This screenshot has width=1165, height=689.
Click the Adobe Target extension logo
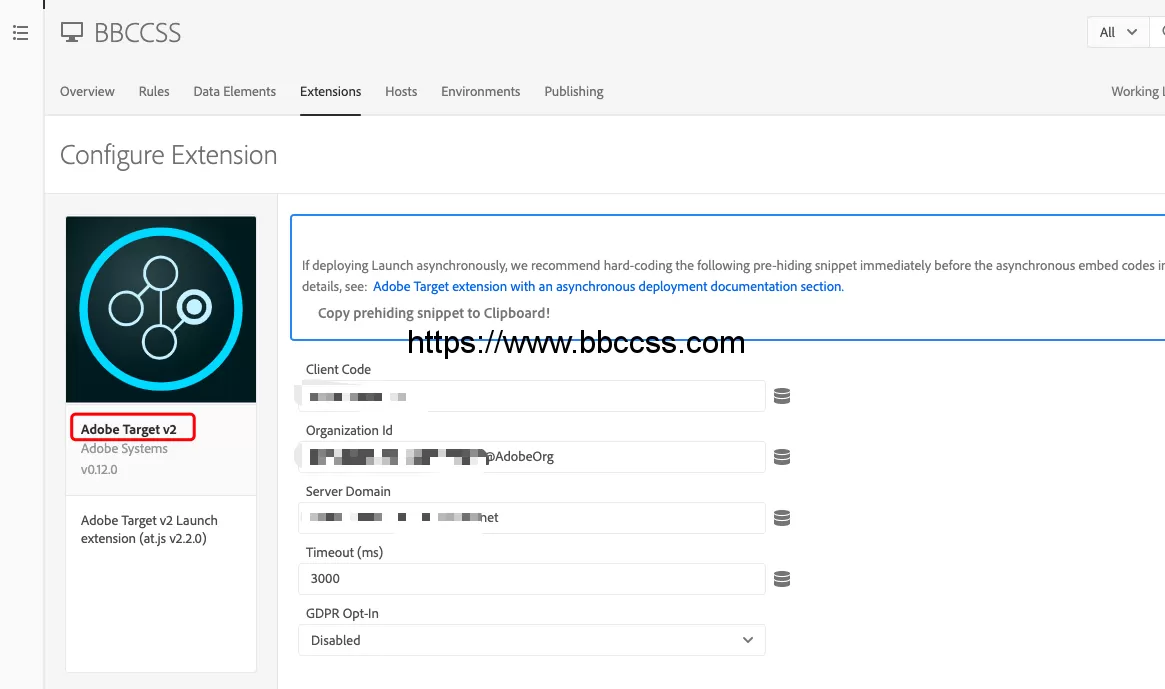tap(161, 309)
